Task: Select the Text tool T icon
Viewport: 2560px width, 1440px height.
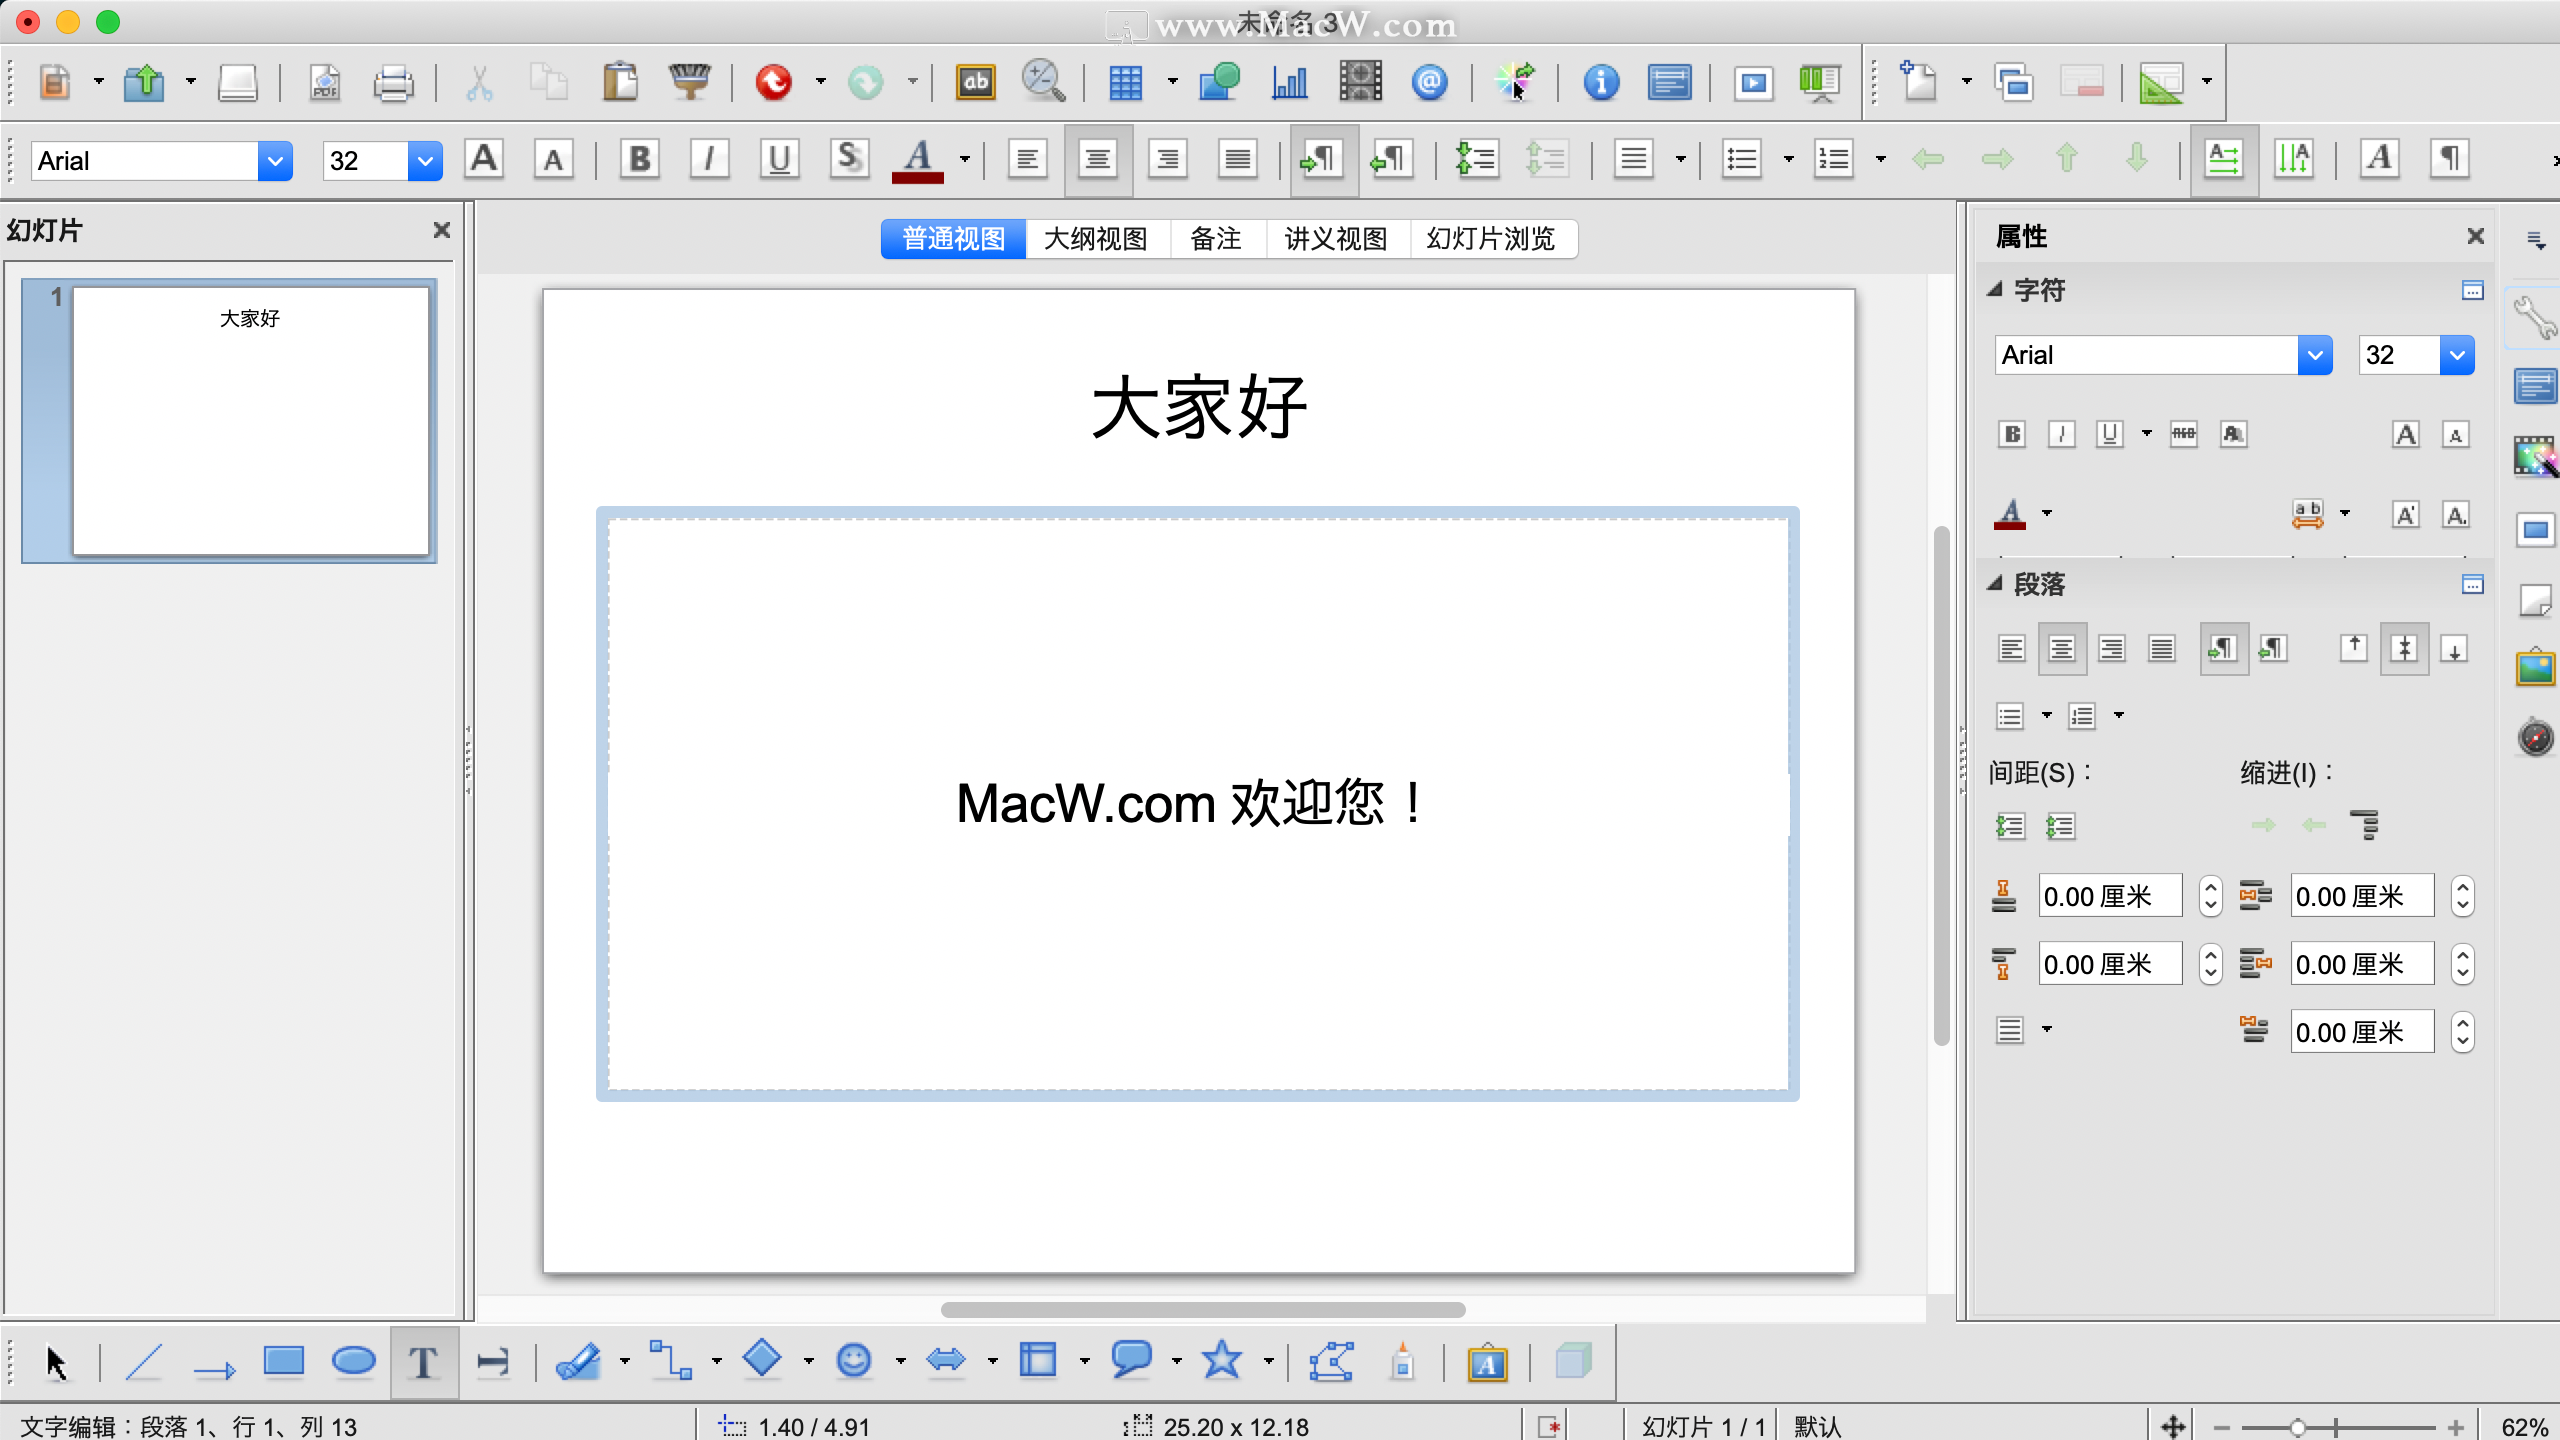Action: tap(423, 1362)
